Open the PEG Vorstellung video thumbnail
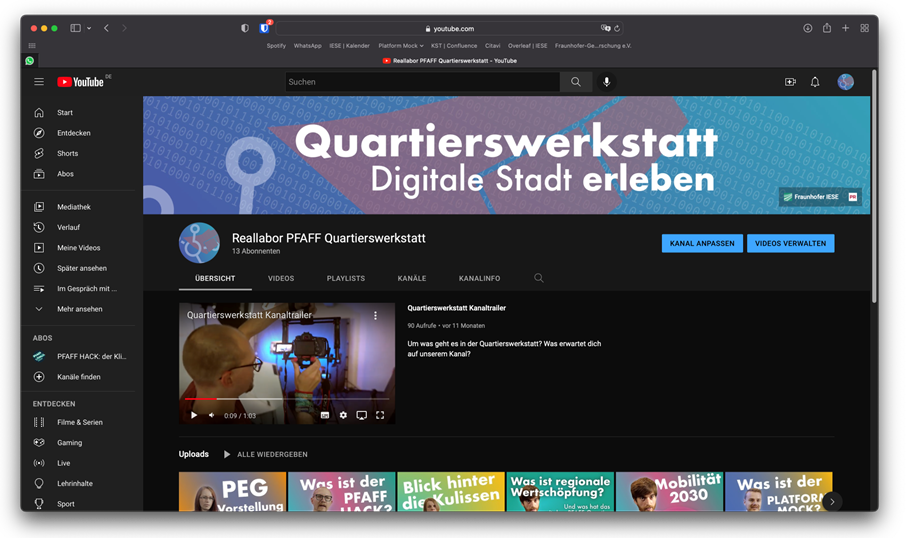This screenshot has height=538, width=907. [233, 492]
